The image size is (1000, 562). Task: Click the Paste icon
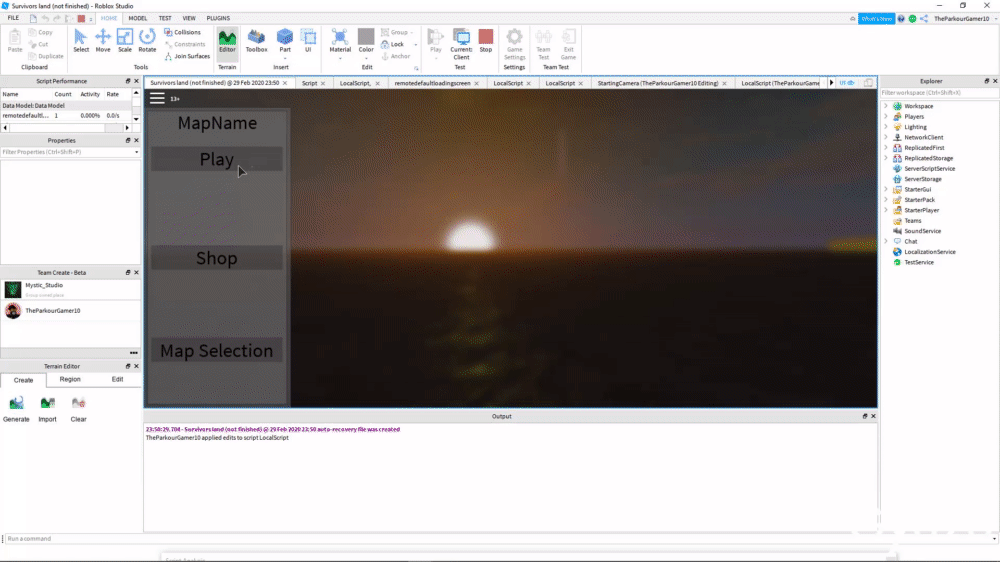15,41
